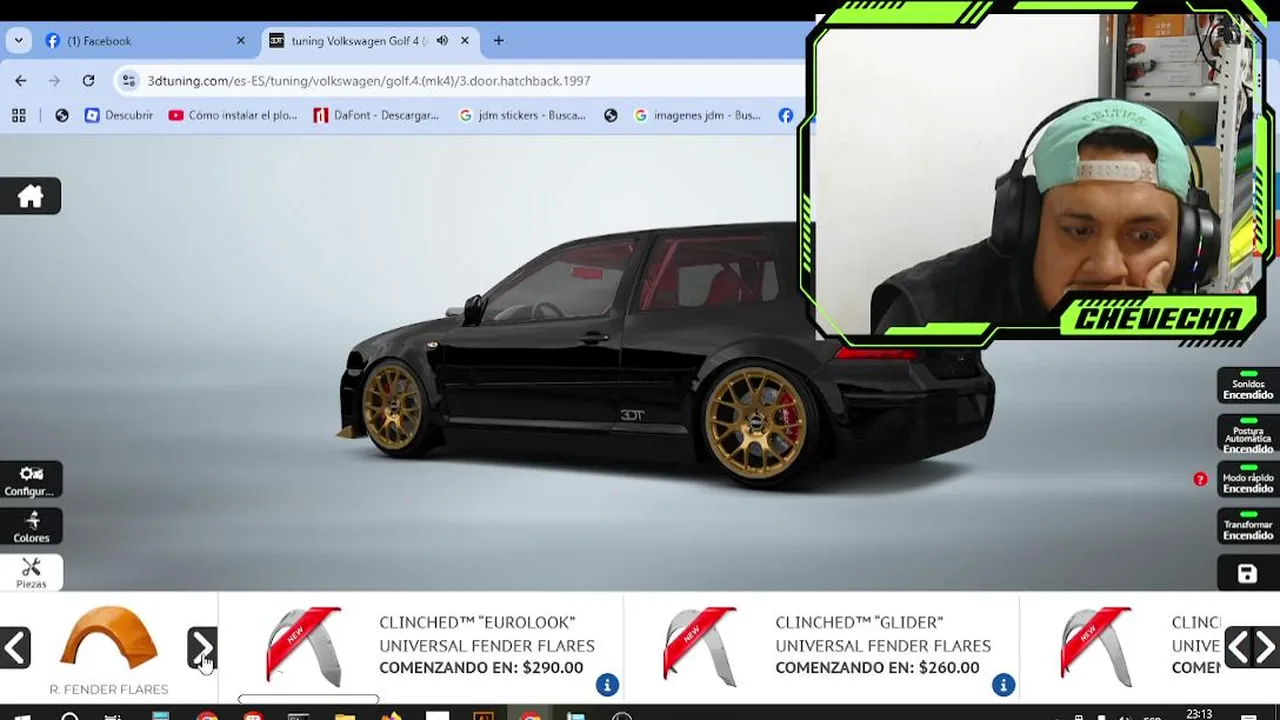
Task: Go to previous part category with left arrow
Action: click(15, 648)
